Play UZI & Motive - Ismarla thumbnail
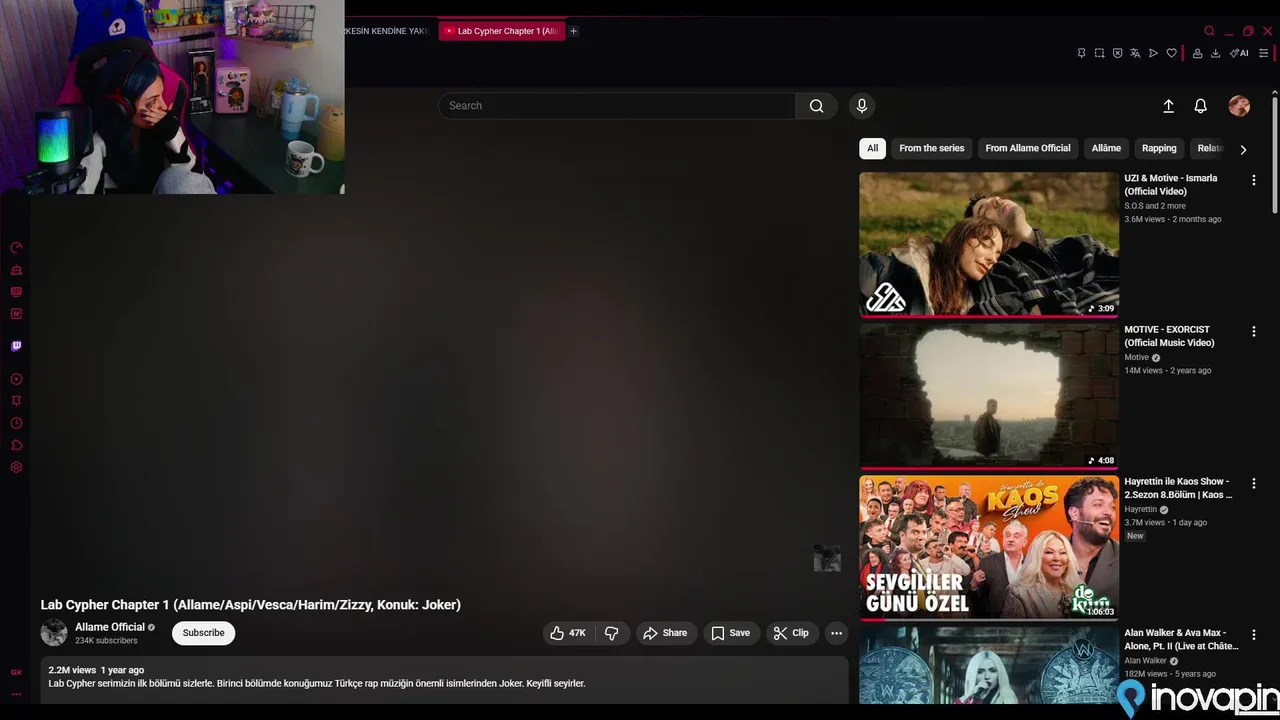This screenshot has height=720, width=1280. coord(989,244)
